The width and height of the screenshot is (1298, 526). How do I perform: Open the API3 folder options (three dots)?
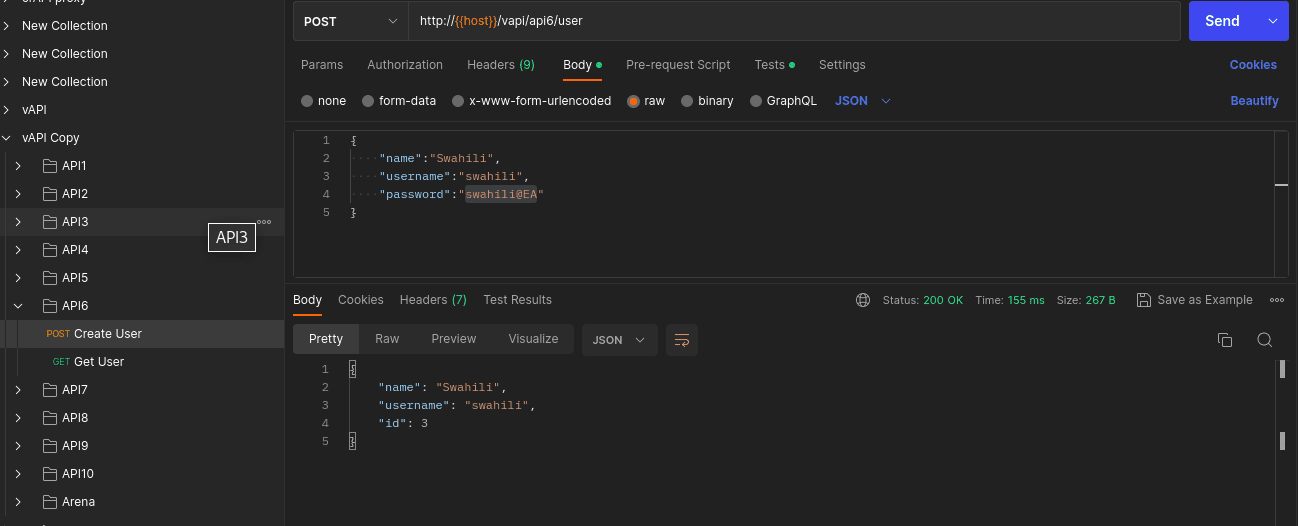(x=264, y=222)
